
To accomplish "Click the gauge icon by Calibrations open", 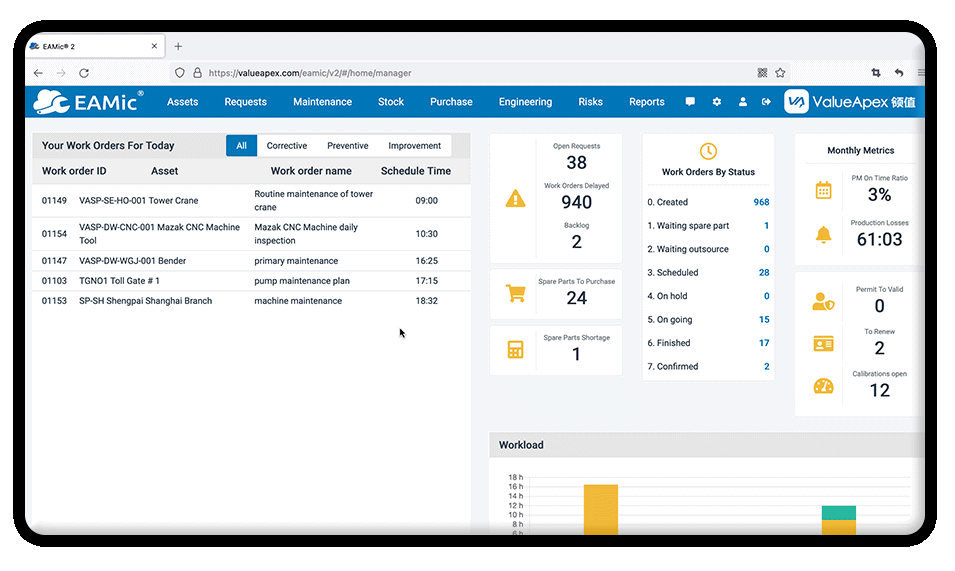I will (823, 386).
